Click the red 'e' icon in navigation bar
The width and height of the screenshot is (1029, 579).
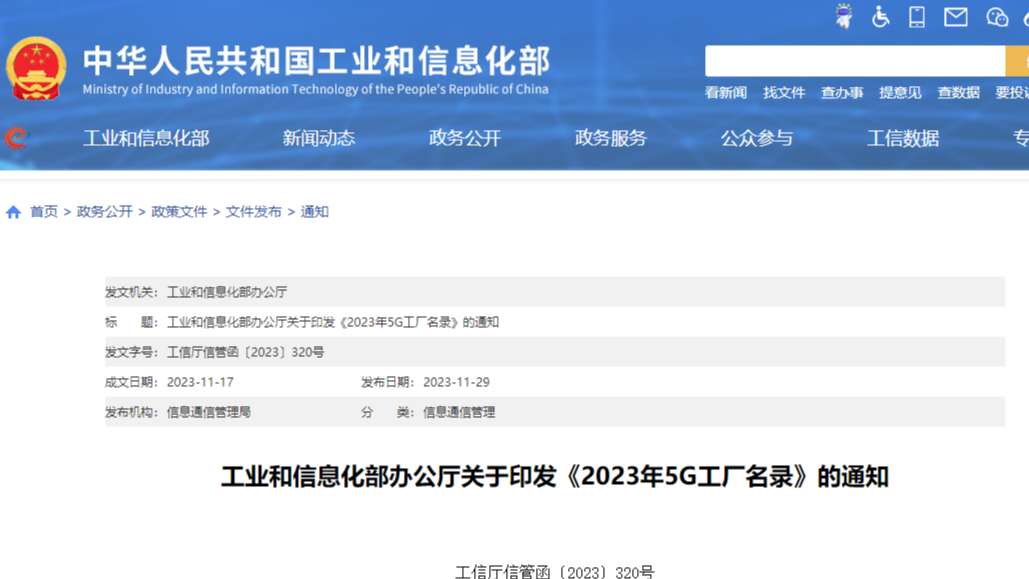click(16, 138)
